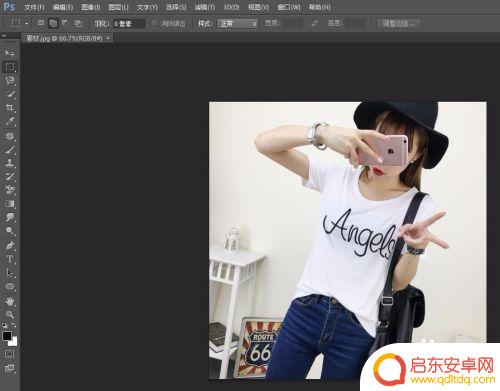Open the background color swatch
The height and width of the screenshot is (391, 500).
tap(14, 342)
